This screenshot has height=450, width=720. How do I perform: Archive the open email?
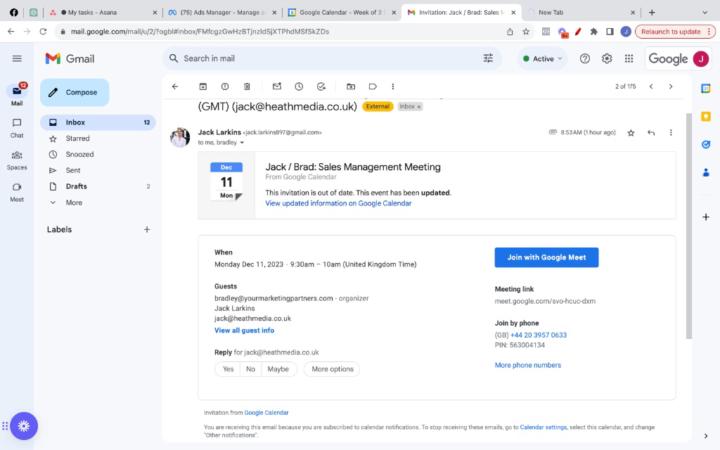pos(203,86)
